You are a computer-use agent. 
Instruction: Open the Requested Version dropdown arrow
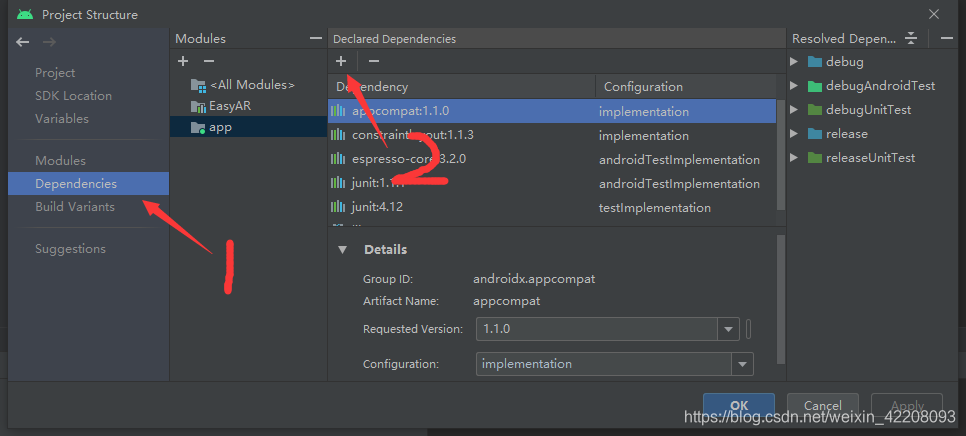point(729,329)
